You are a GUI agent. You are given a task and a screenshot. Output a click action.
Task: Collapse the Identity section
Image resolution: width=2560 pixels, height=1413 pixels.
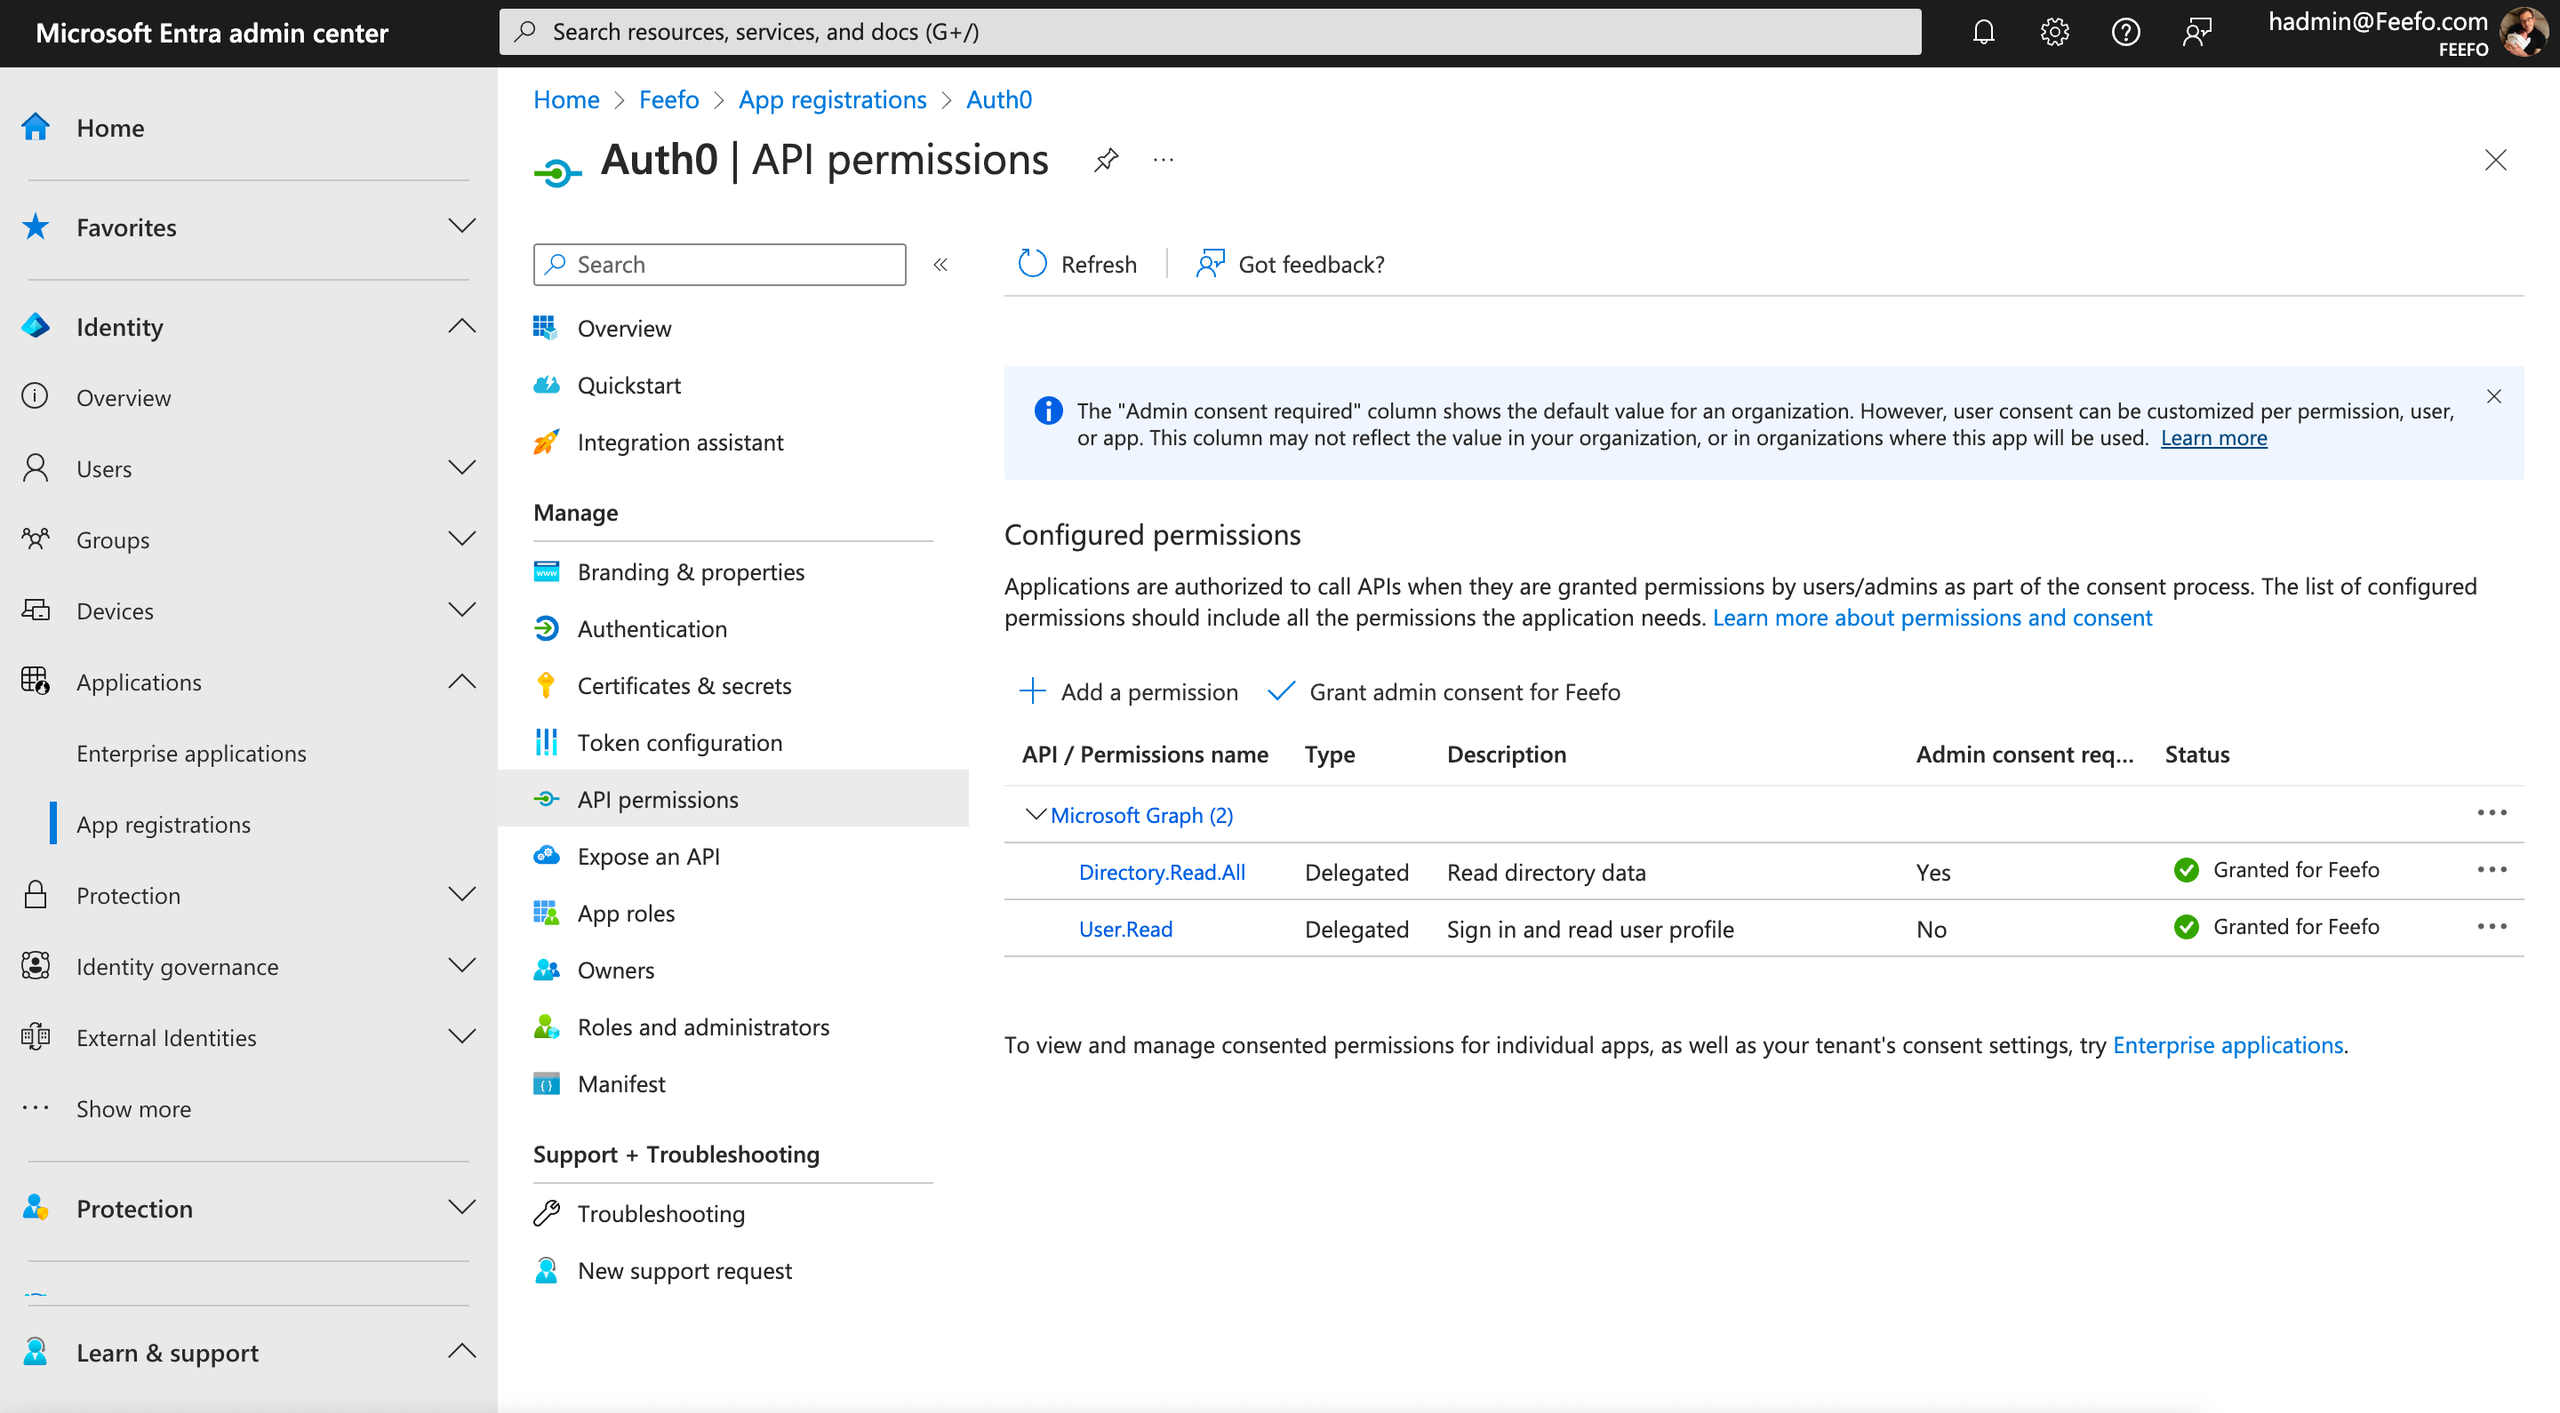461,326
